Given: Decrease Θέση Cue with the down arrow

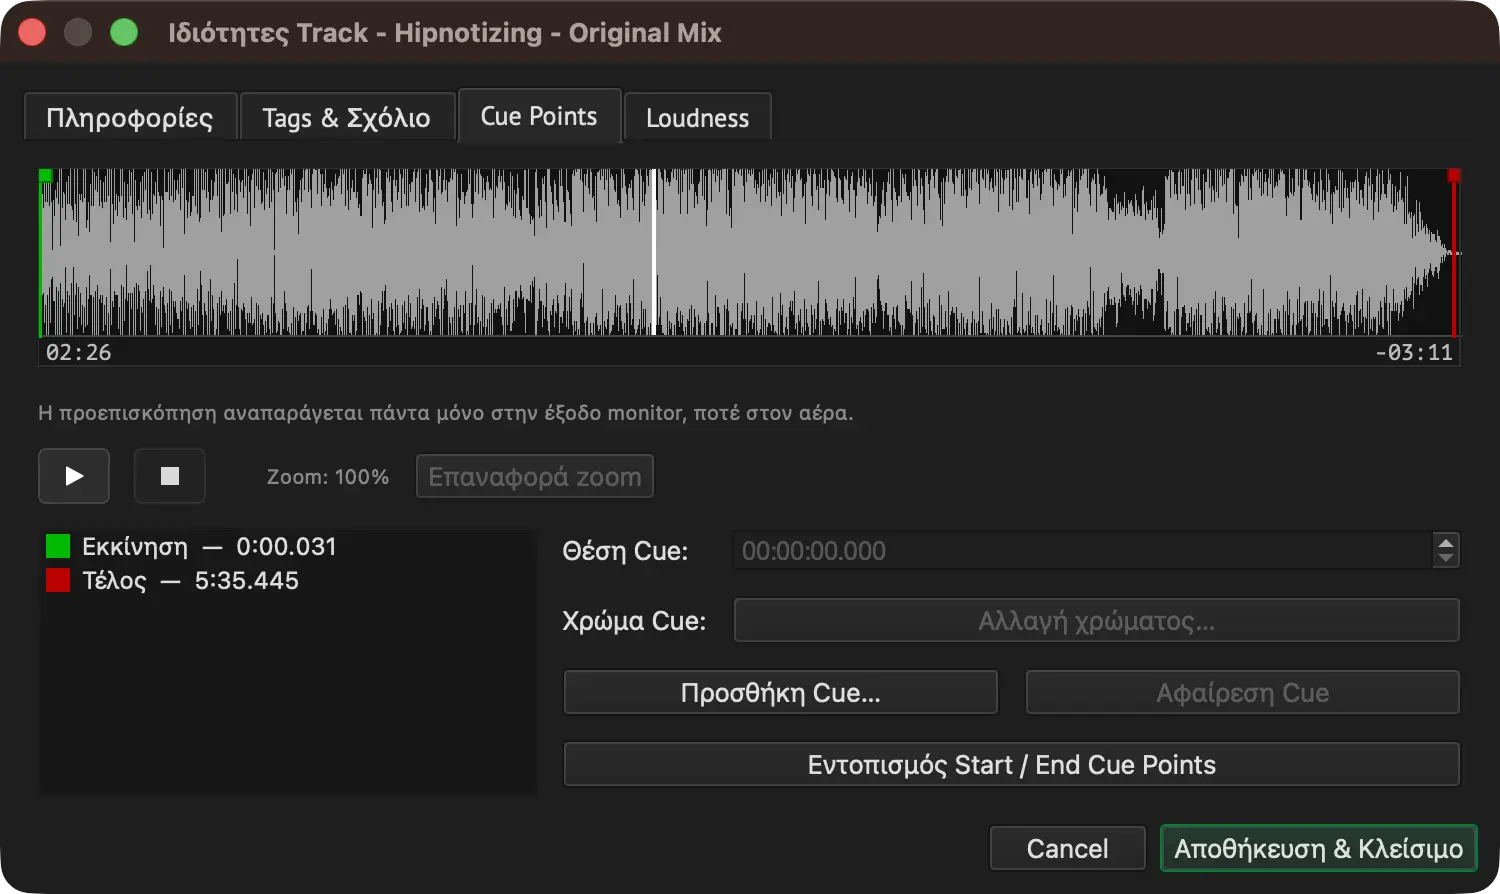Looking at the screenshot, I should click(x=1446, y=559).
